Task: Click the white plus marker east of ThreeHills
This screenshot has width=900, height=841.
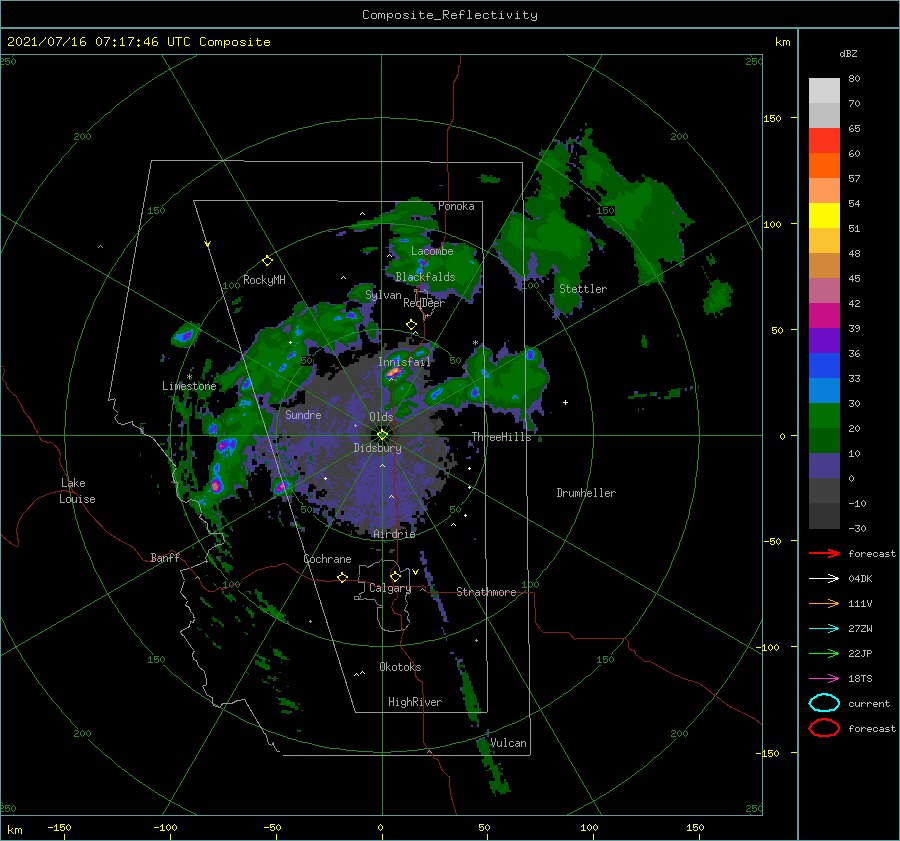Action: [565, 402]
